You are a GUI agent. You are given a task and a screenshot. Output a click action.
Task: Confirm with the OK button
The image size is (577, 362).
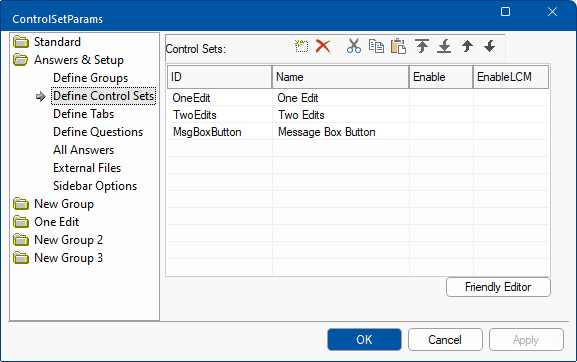pos(364,340)
